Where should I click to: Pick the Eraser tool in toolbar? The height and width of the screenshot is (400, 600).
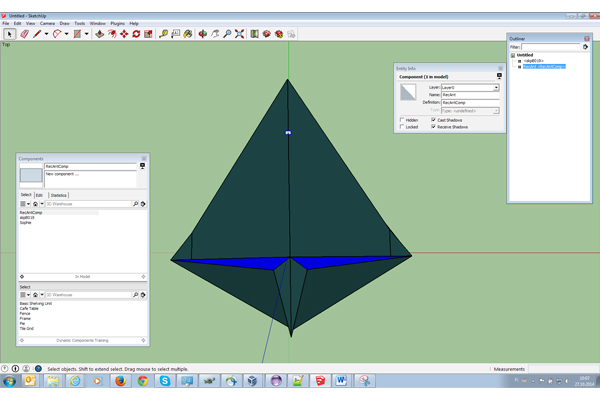click(x=24, y=34)
